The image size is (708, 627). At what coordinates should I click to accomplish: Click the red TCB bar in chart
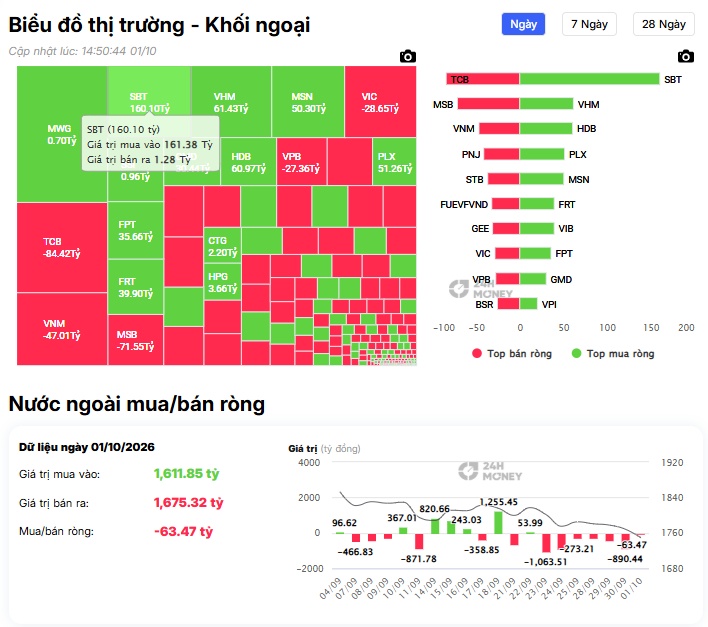[483, 79]
